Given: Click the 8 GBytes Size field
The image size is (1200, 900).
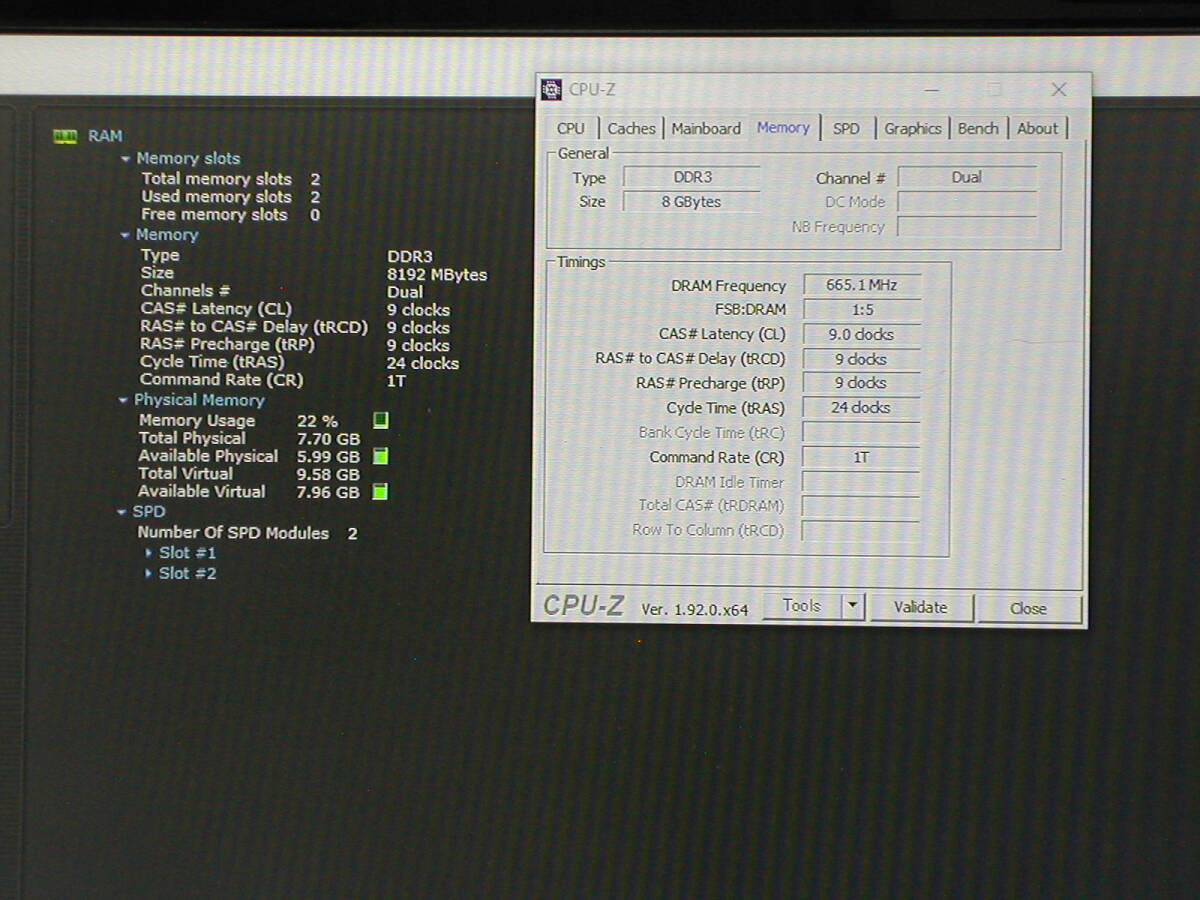Looking at the screenshot, I should [692, 202].
